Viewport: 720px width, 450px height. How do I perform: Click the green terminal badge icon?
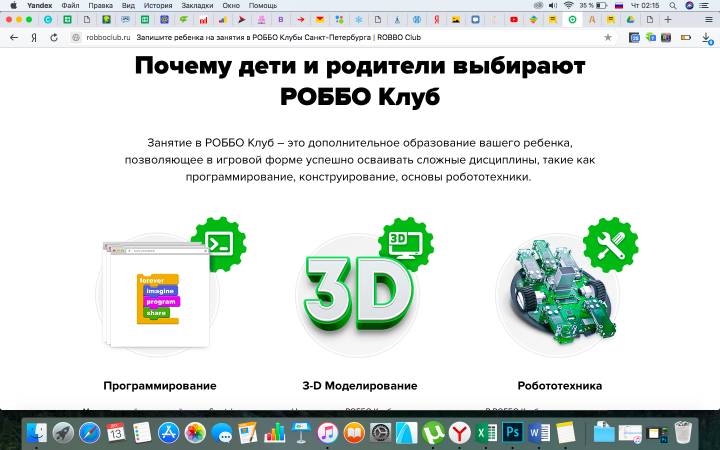tap(219, 244)
